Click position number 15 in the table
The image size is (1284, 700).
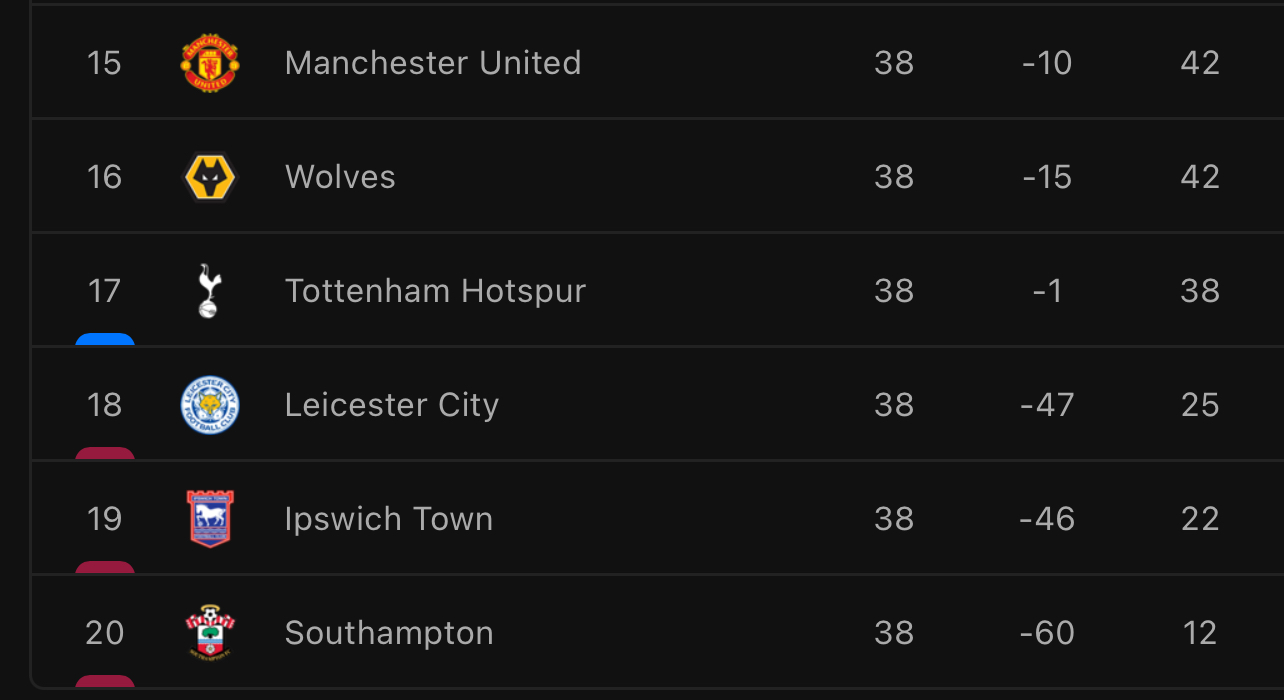pyautogui.click(x=104, y=63)
